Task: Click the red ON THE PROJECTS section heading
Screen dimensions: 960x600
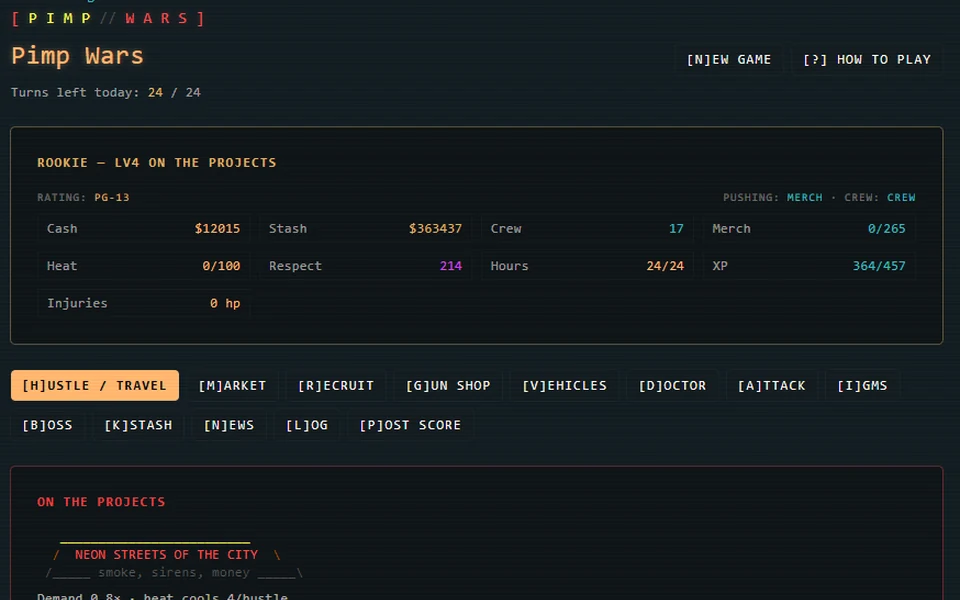Action: pyautogui.click(x=101, y=502)
